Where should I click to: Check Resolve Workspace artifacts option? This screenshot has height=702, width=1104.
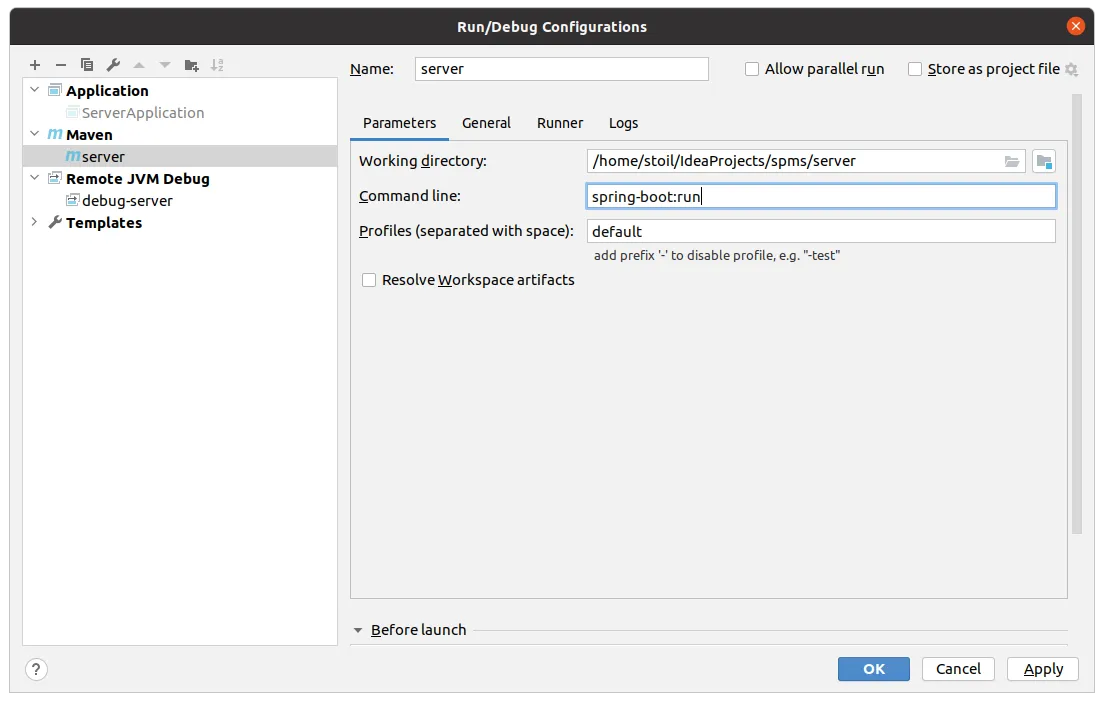pos(369,280)
